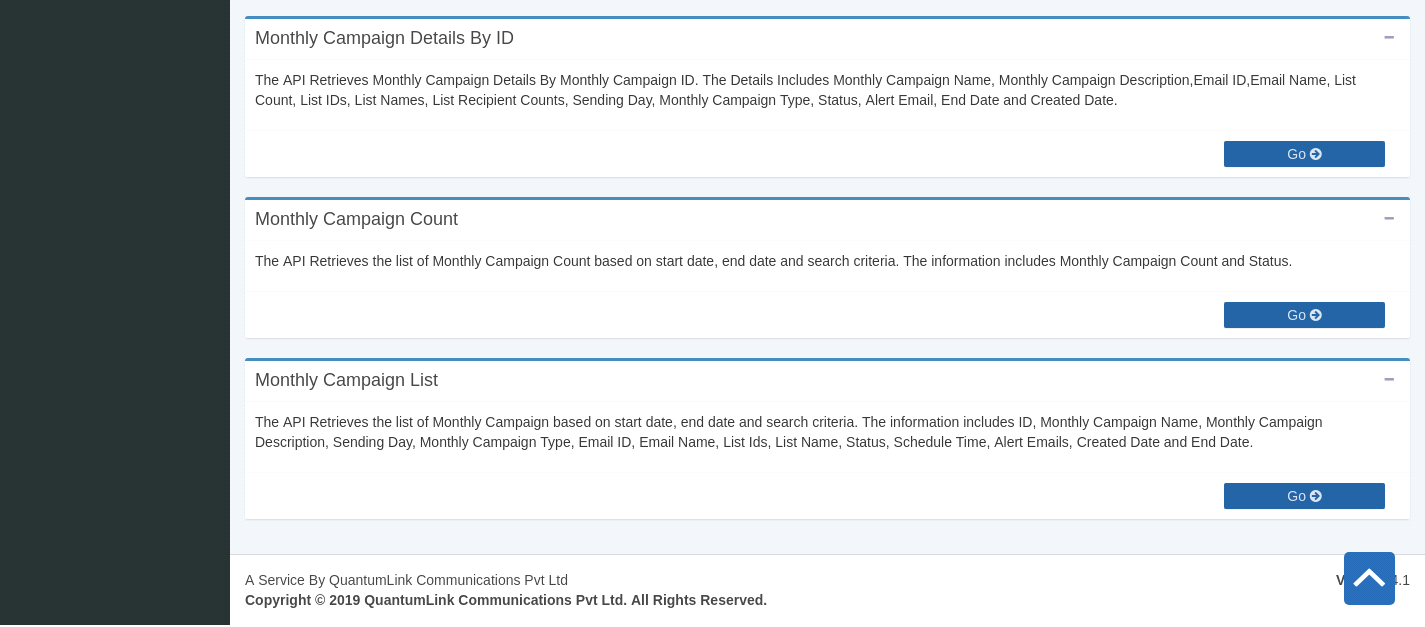
Task: Click arrow icon in Campaign Count Go button
Action: 1316,315
